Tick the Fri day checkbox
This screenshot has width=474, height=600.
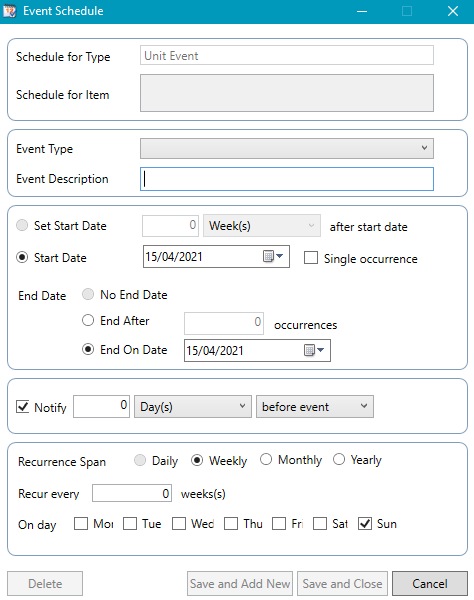pyautogui.click(x=279, y=523)
